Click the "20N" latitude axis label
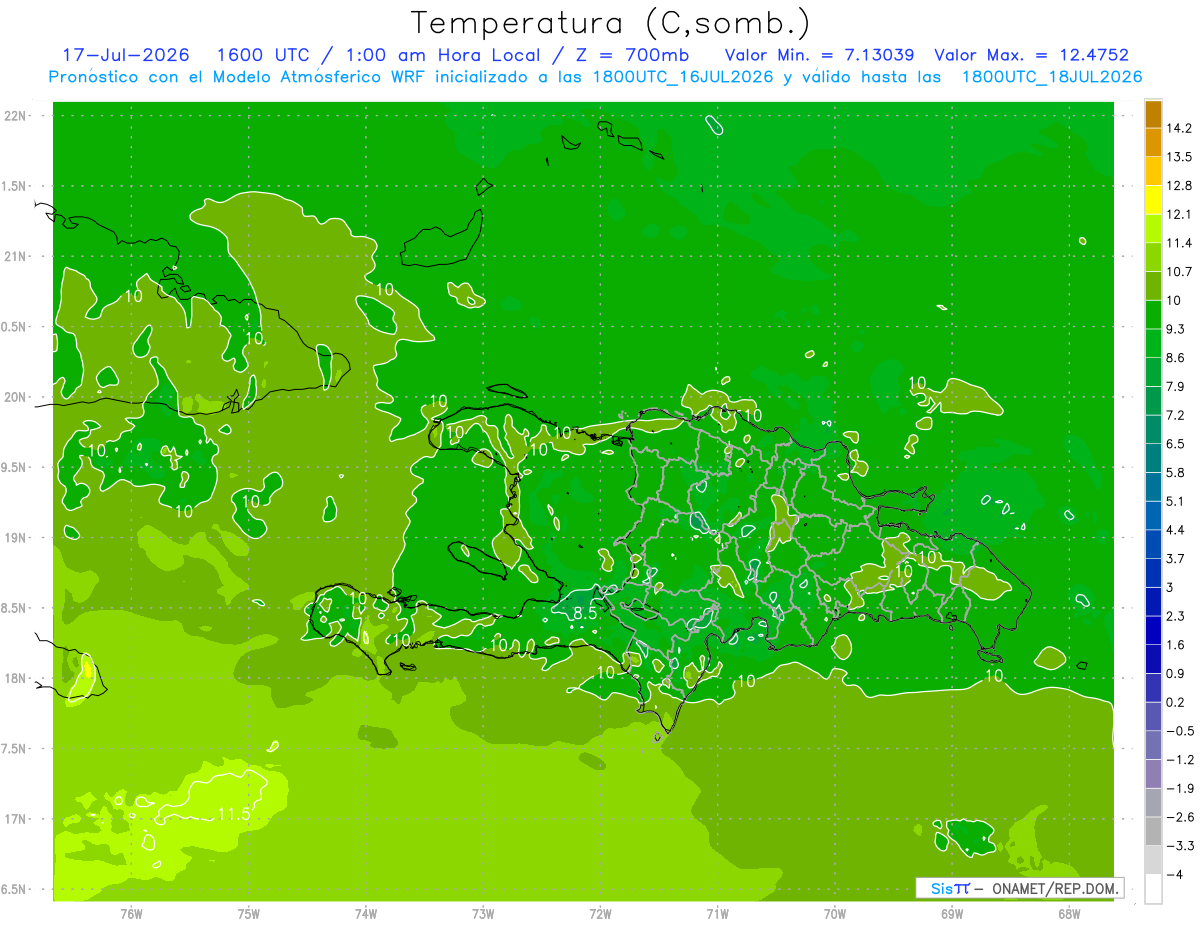The image size is (1200, 927). tap(15, 397)
